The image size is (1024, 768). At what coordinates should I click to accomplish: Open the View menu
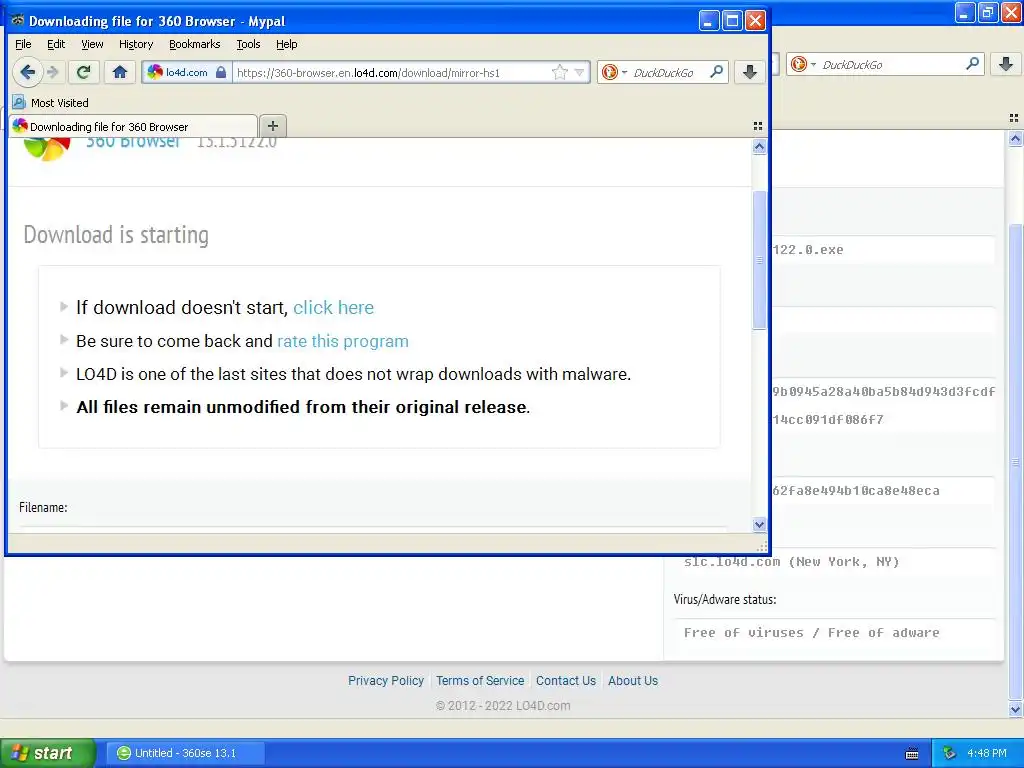pyautogui.click(x=92, y=44)
